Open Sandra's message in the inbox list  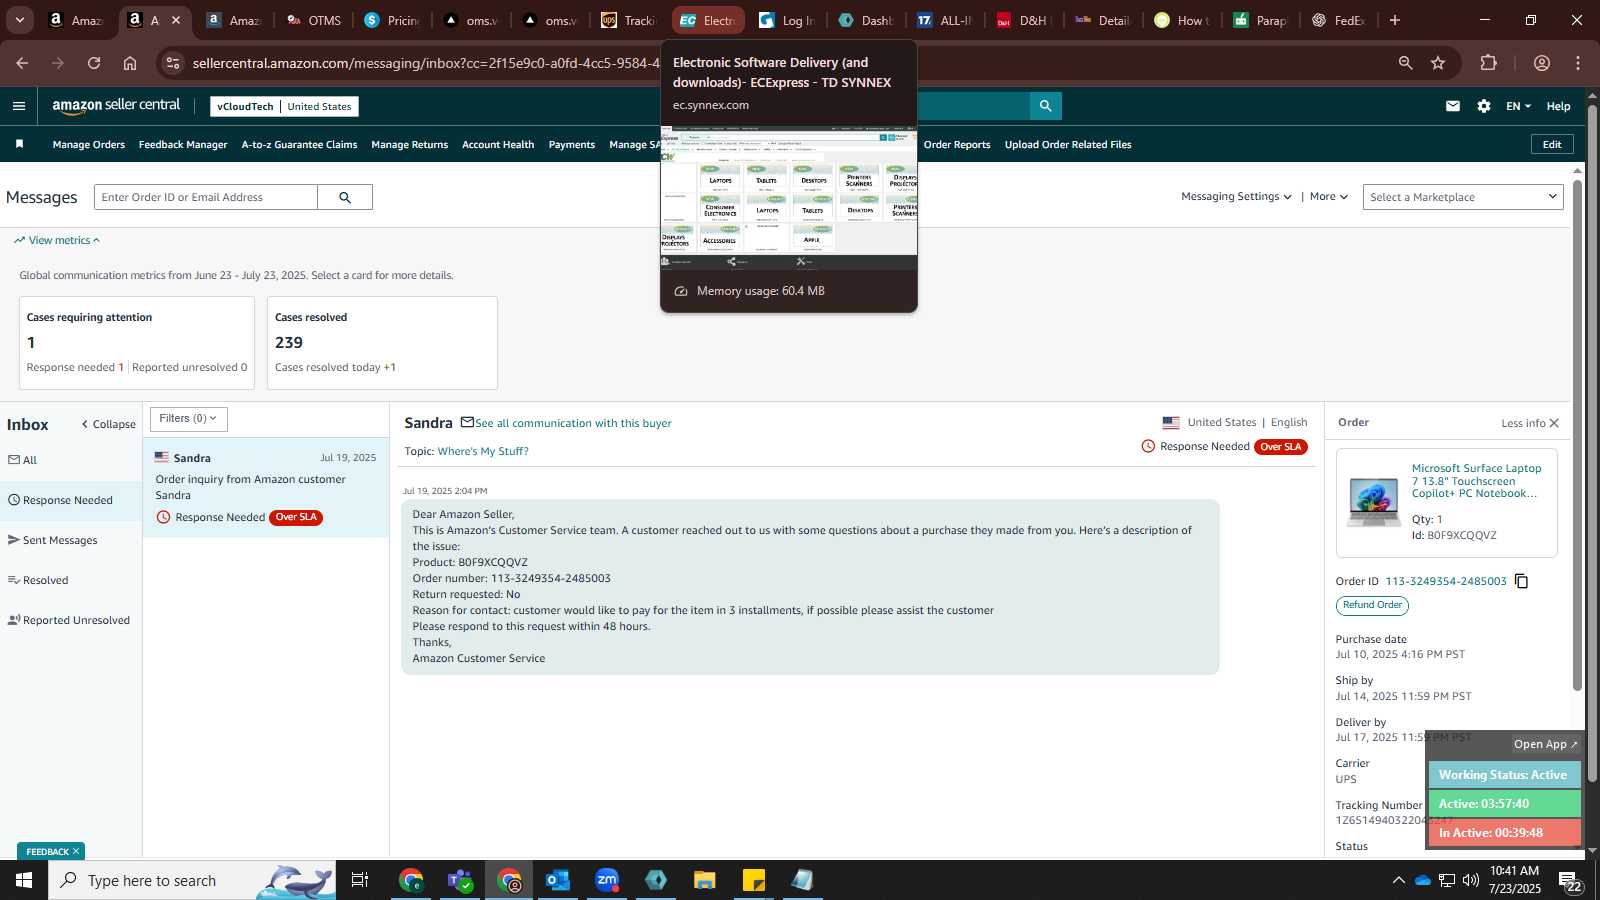click(x=266, y=488)
